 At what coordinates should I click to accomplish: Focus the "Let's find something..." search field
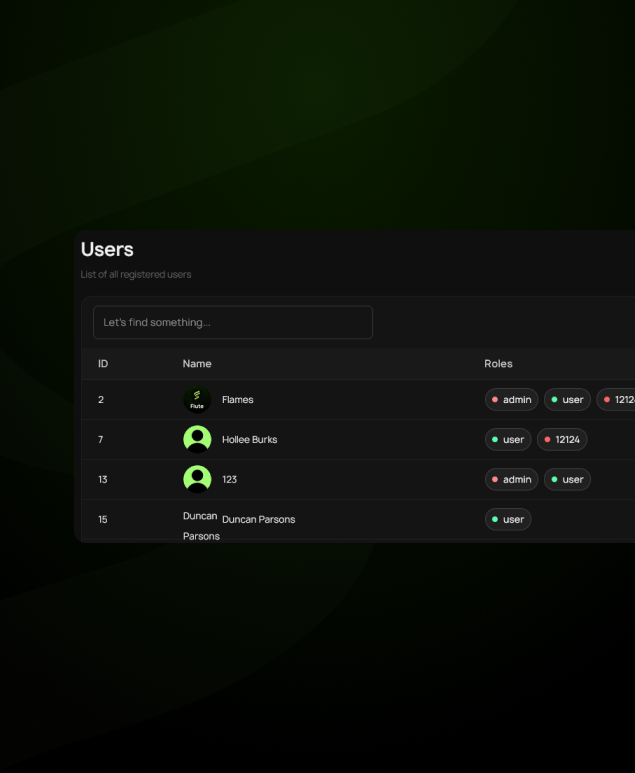tap(232, 322)
